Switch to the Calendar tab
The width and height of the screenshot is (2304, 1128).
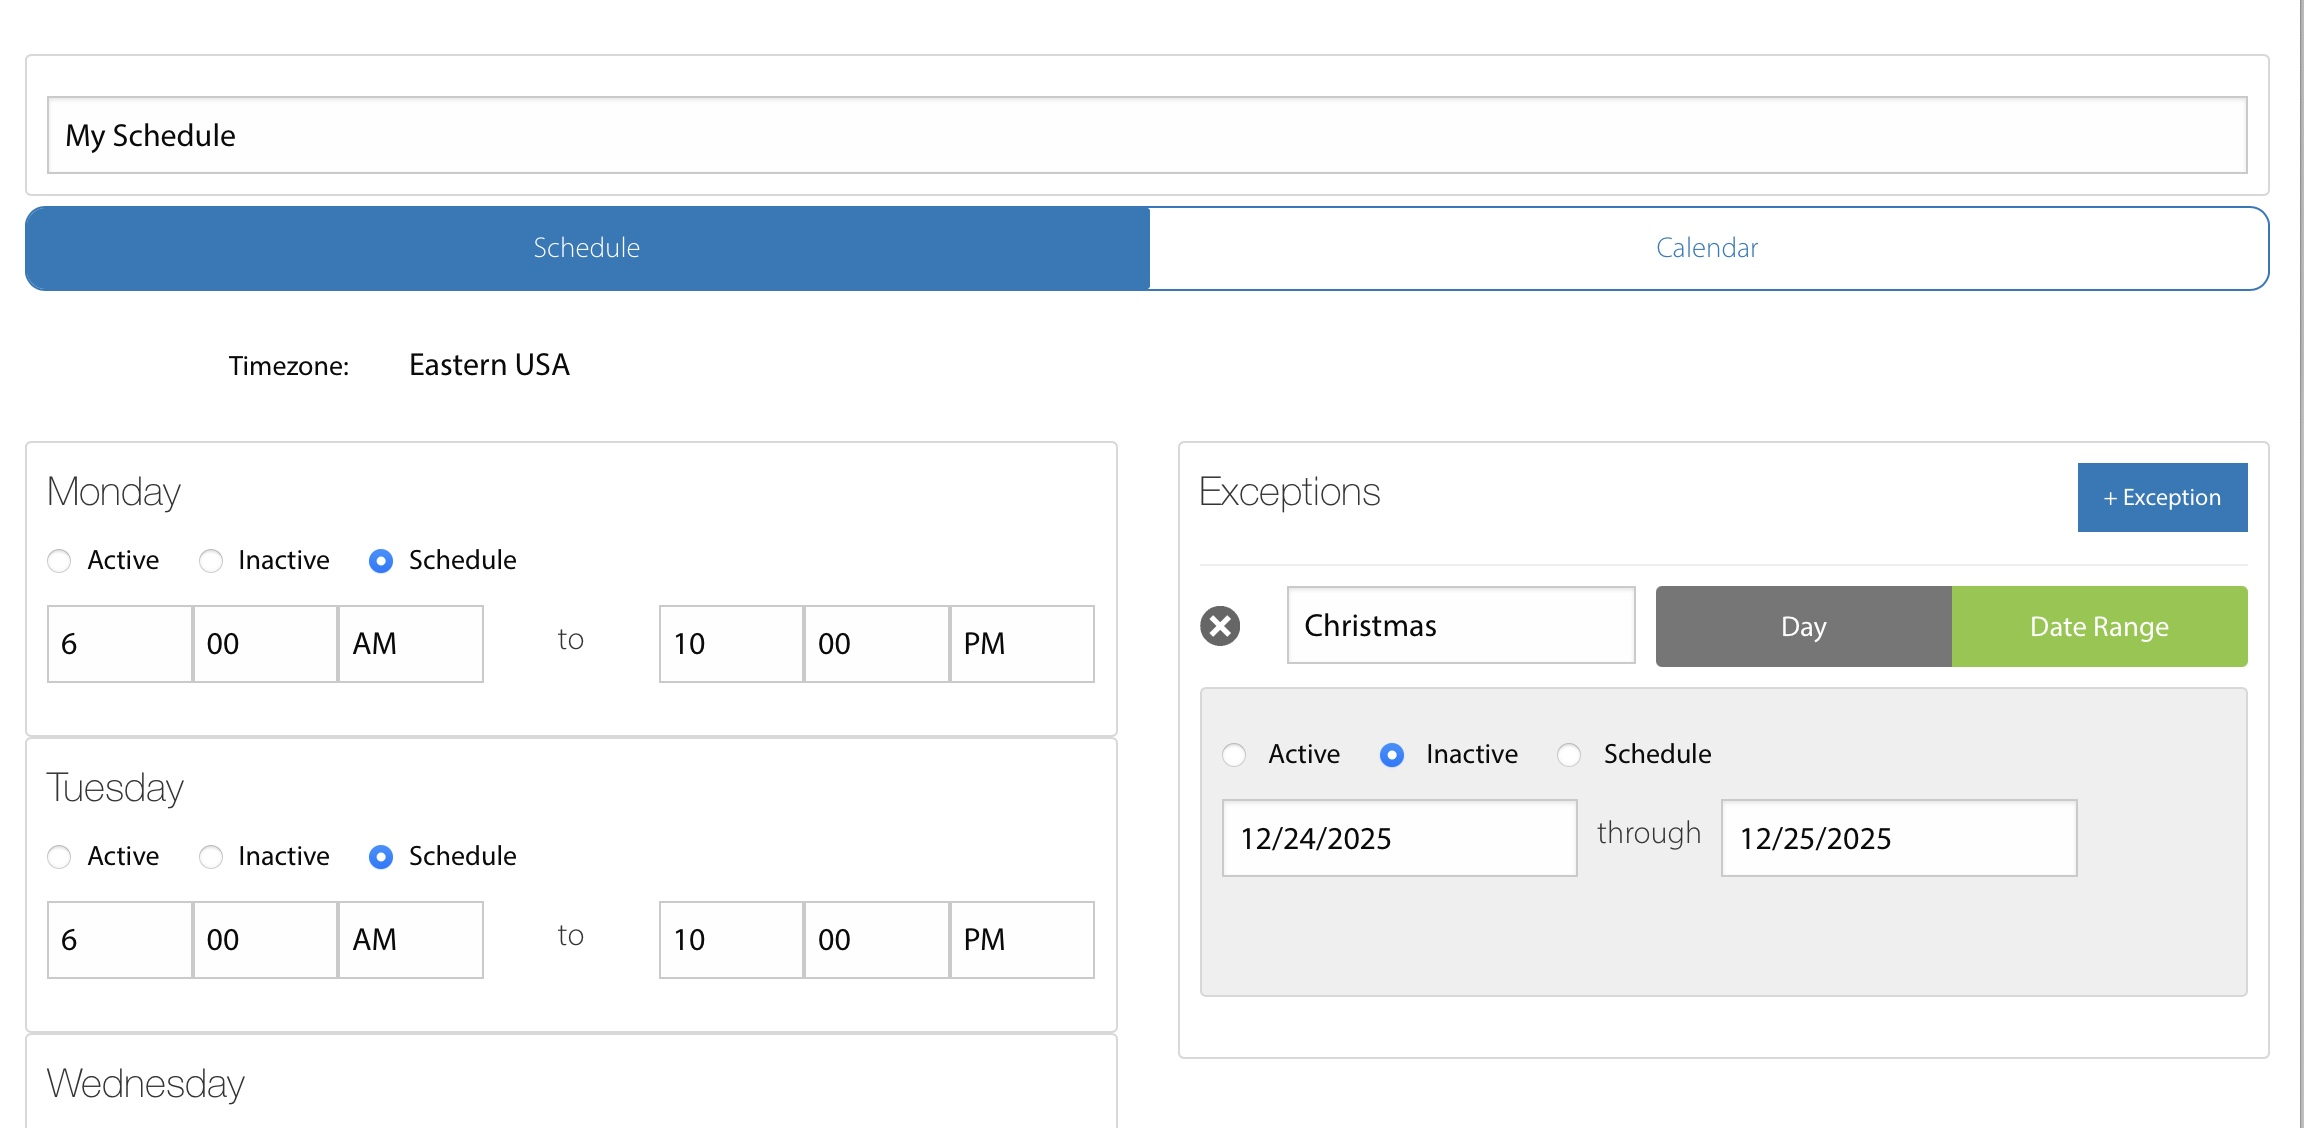[x=1707, y=248]
